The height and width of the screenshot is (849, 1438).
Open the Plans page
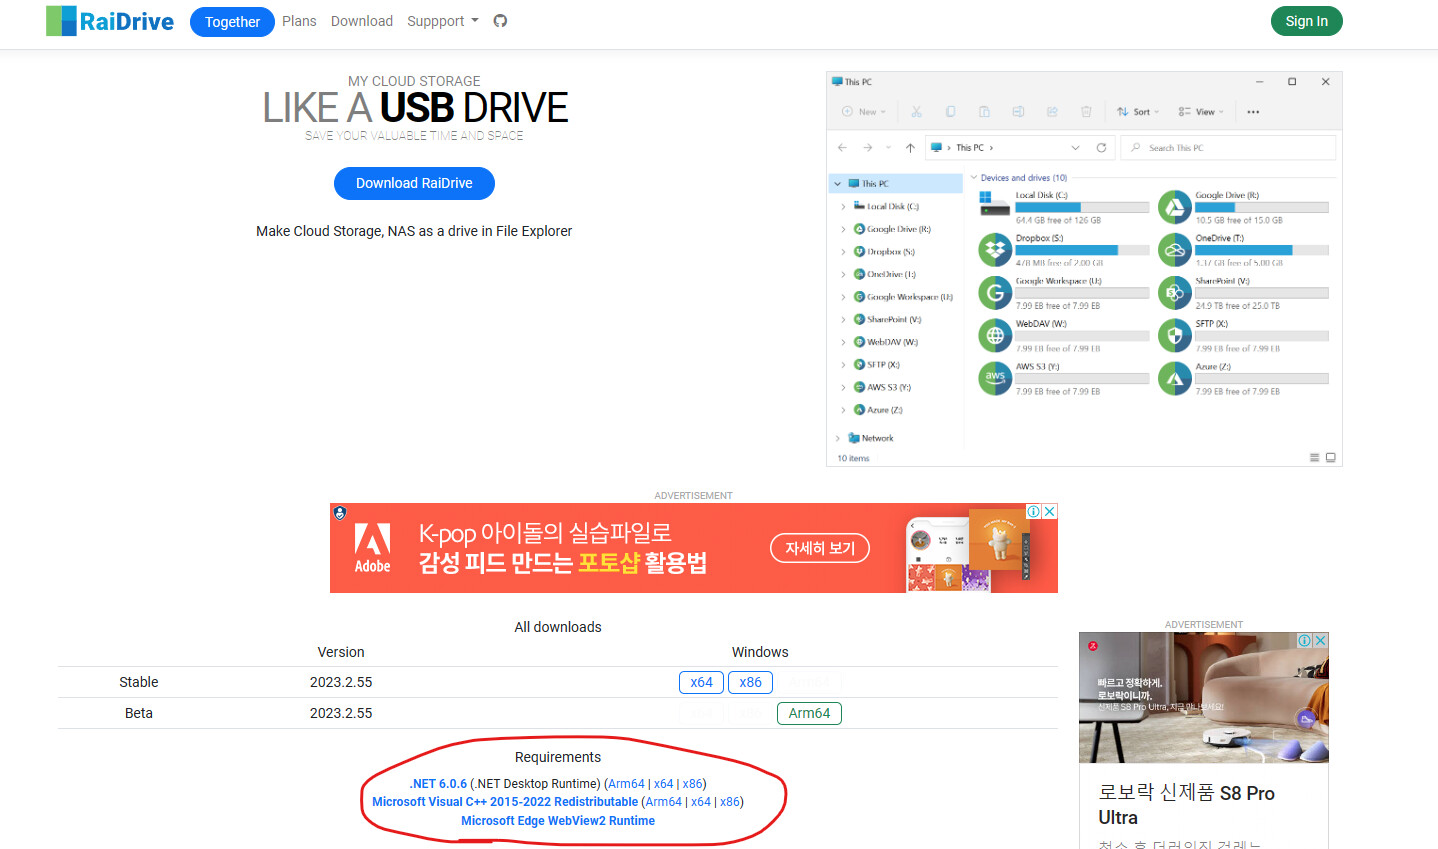click(299, 21)
